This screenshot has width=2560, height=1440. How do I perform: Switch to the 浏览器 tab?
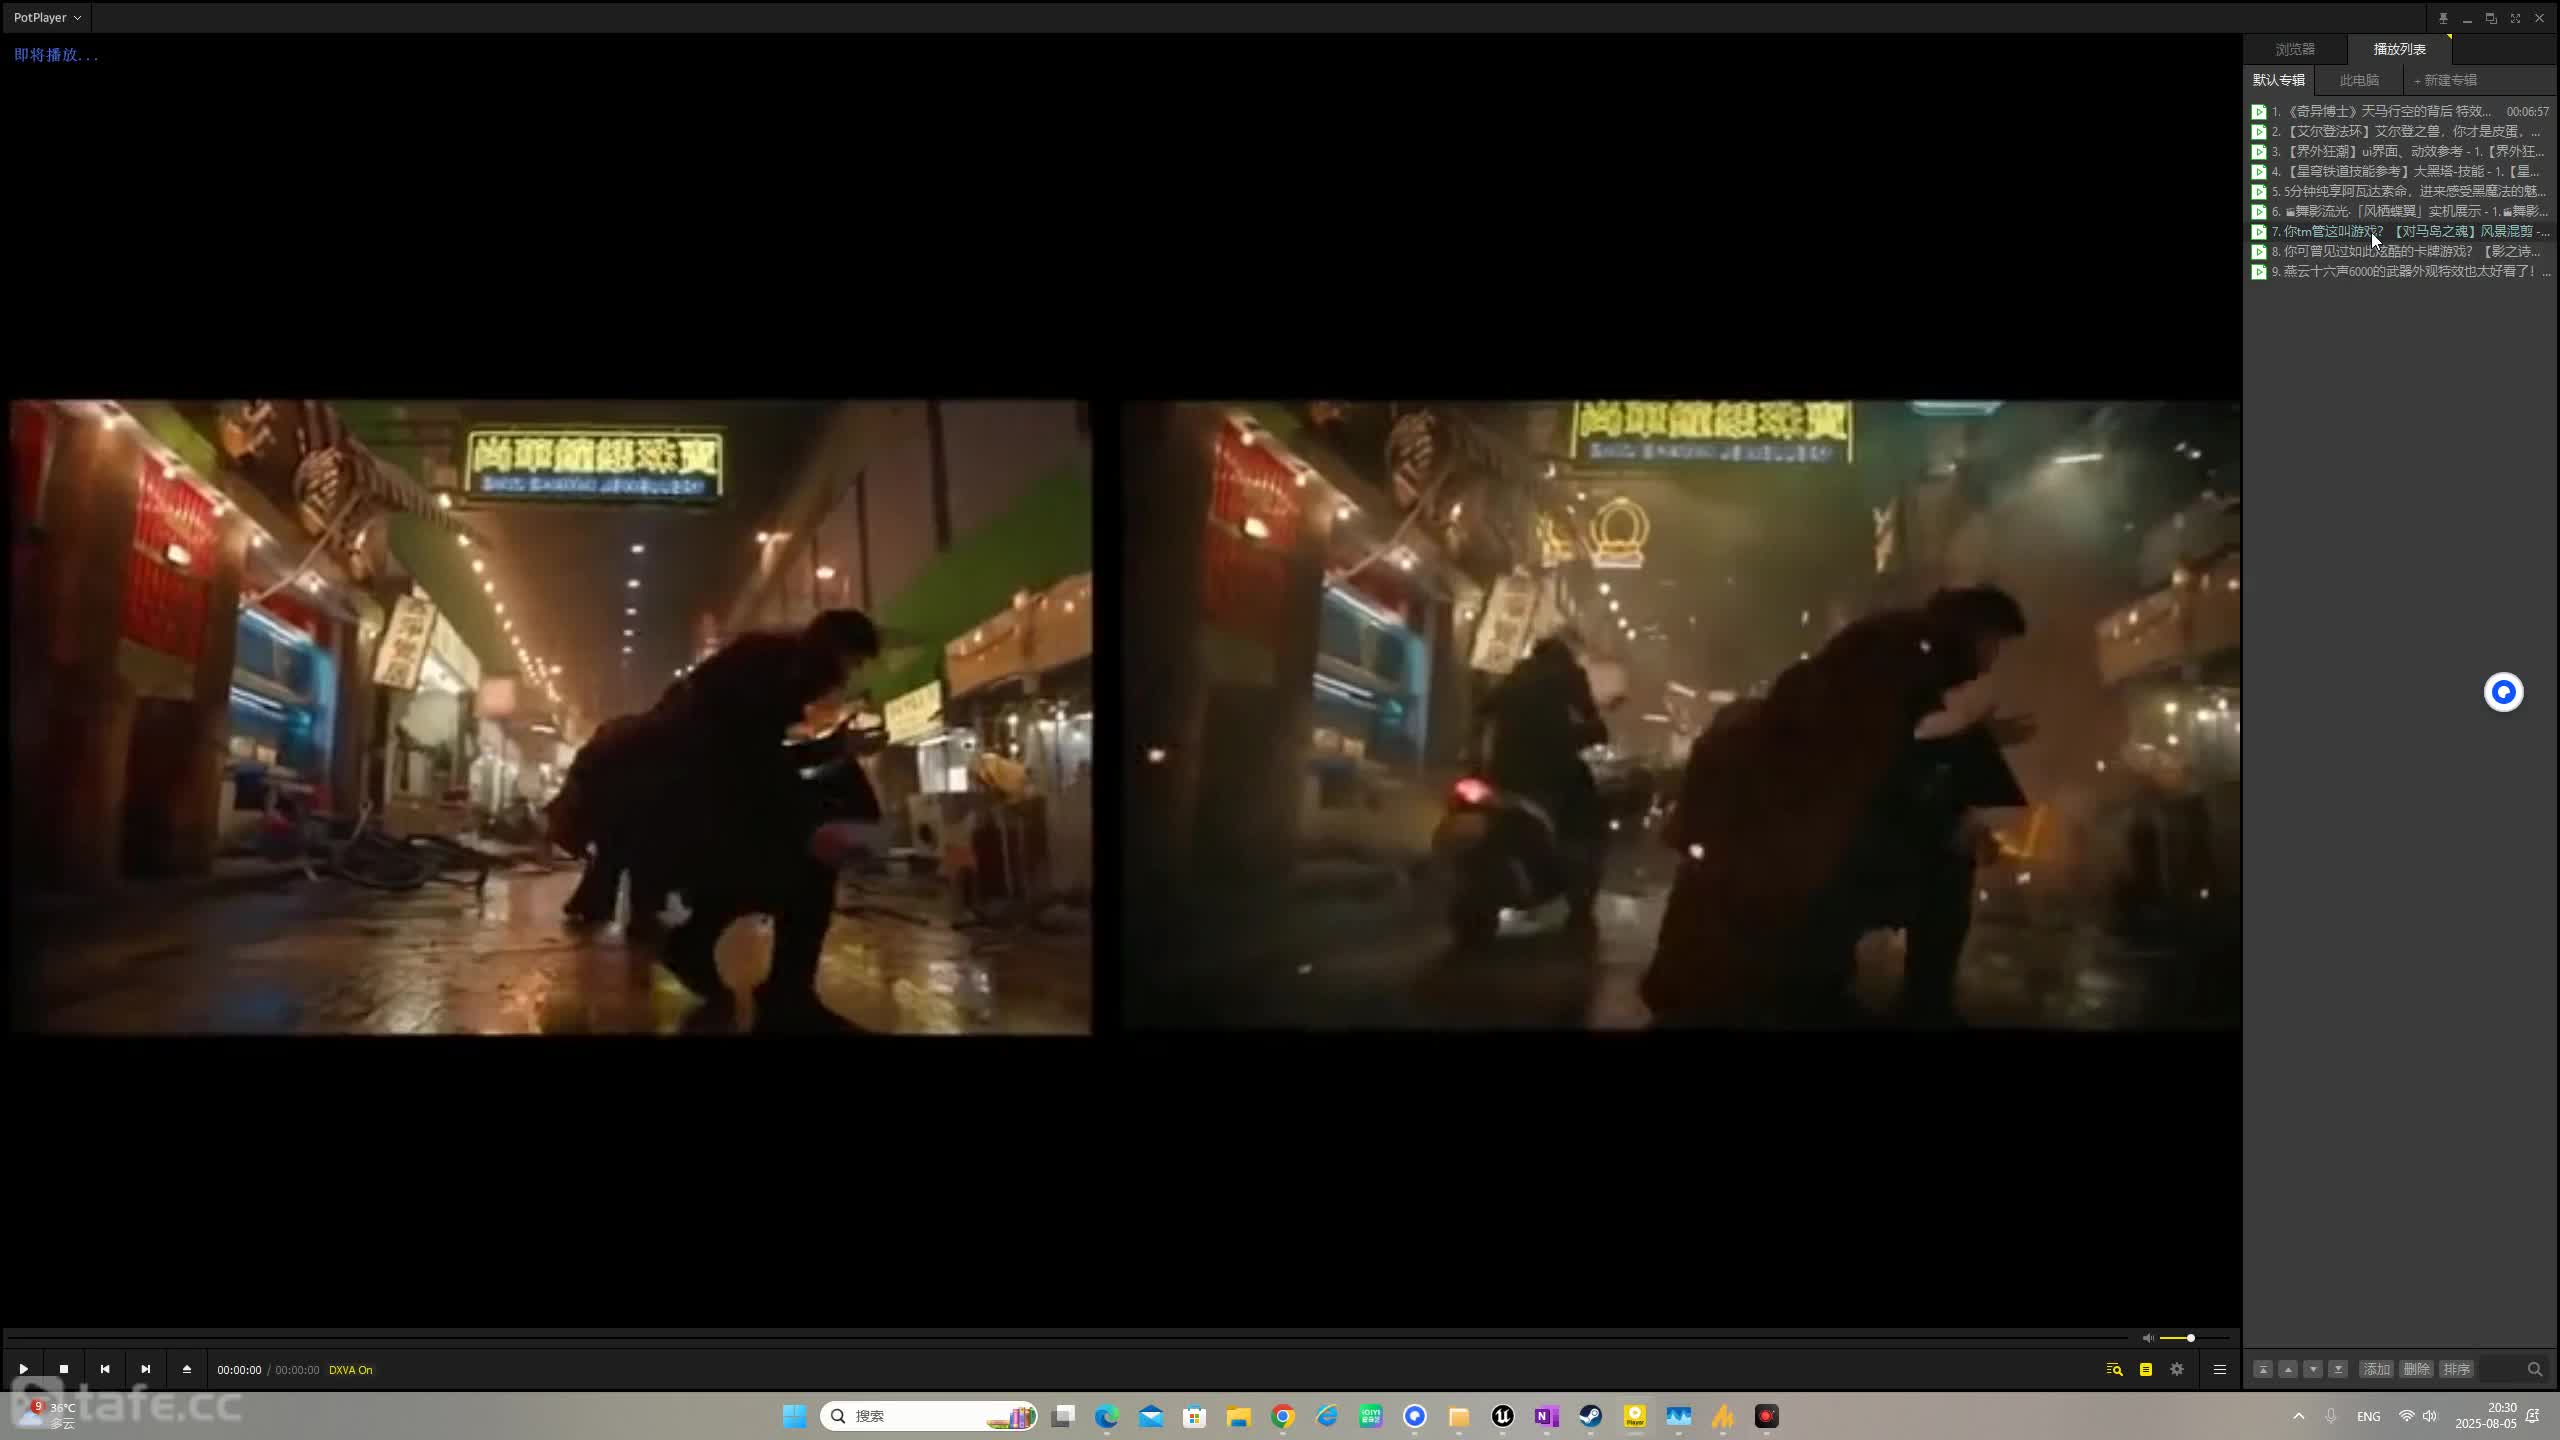[2295, 49]
